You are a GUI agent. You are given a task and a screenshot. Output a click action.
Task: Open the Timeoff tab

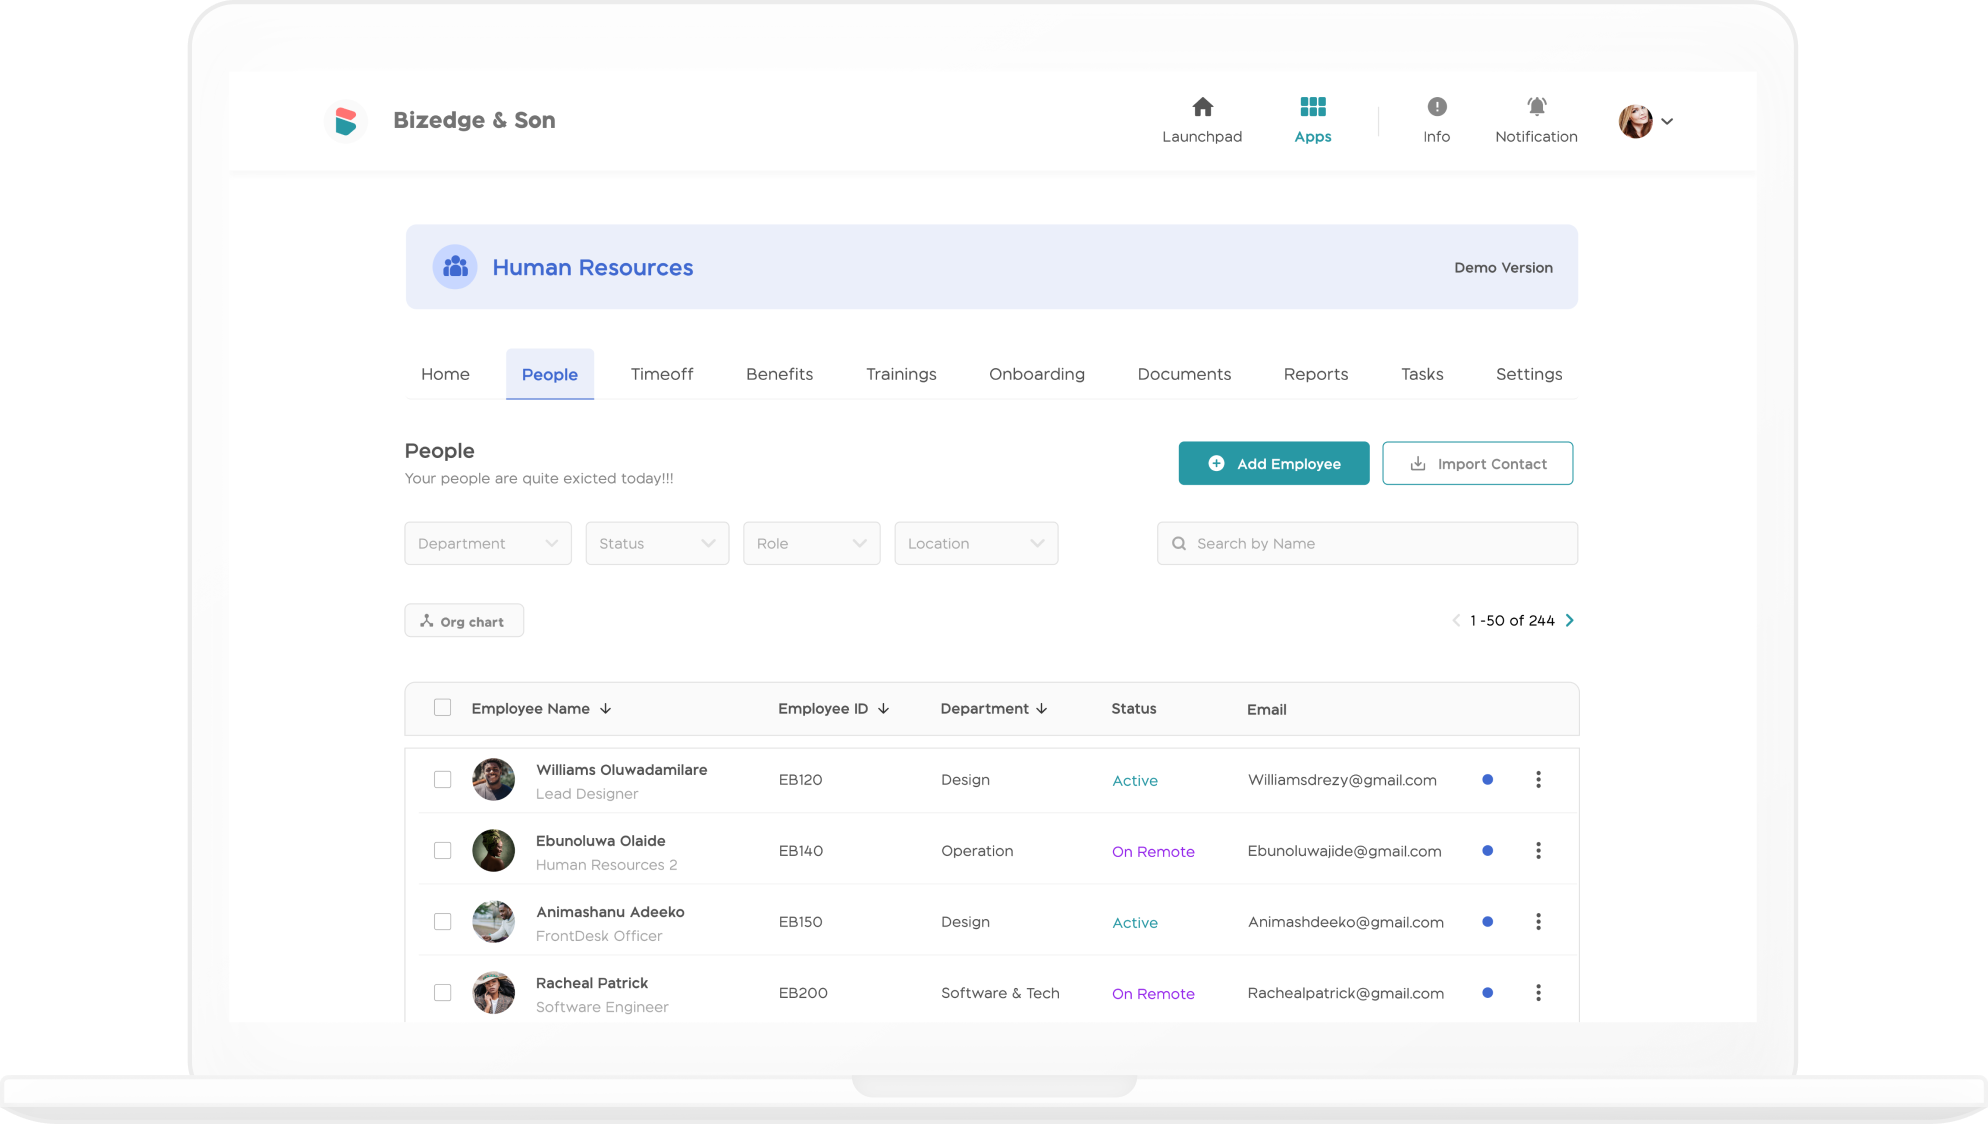pyautogui.click(x=661, y=374)
